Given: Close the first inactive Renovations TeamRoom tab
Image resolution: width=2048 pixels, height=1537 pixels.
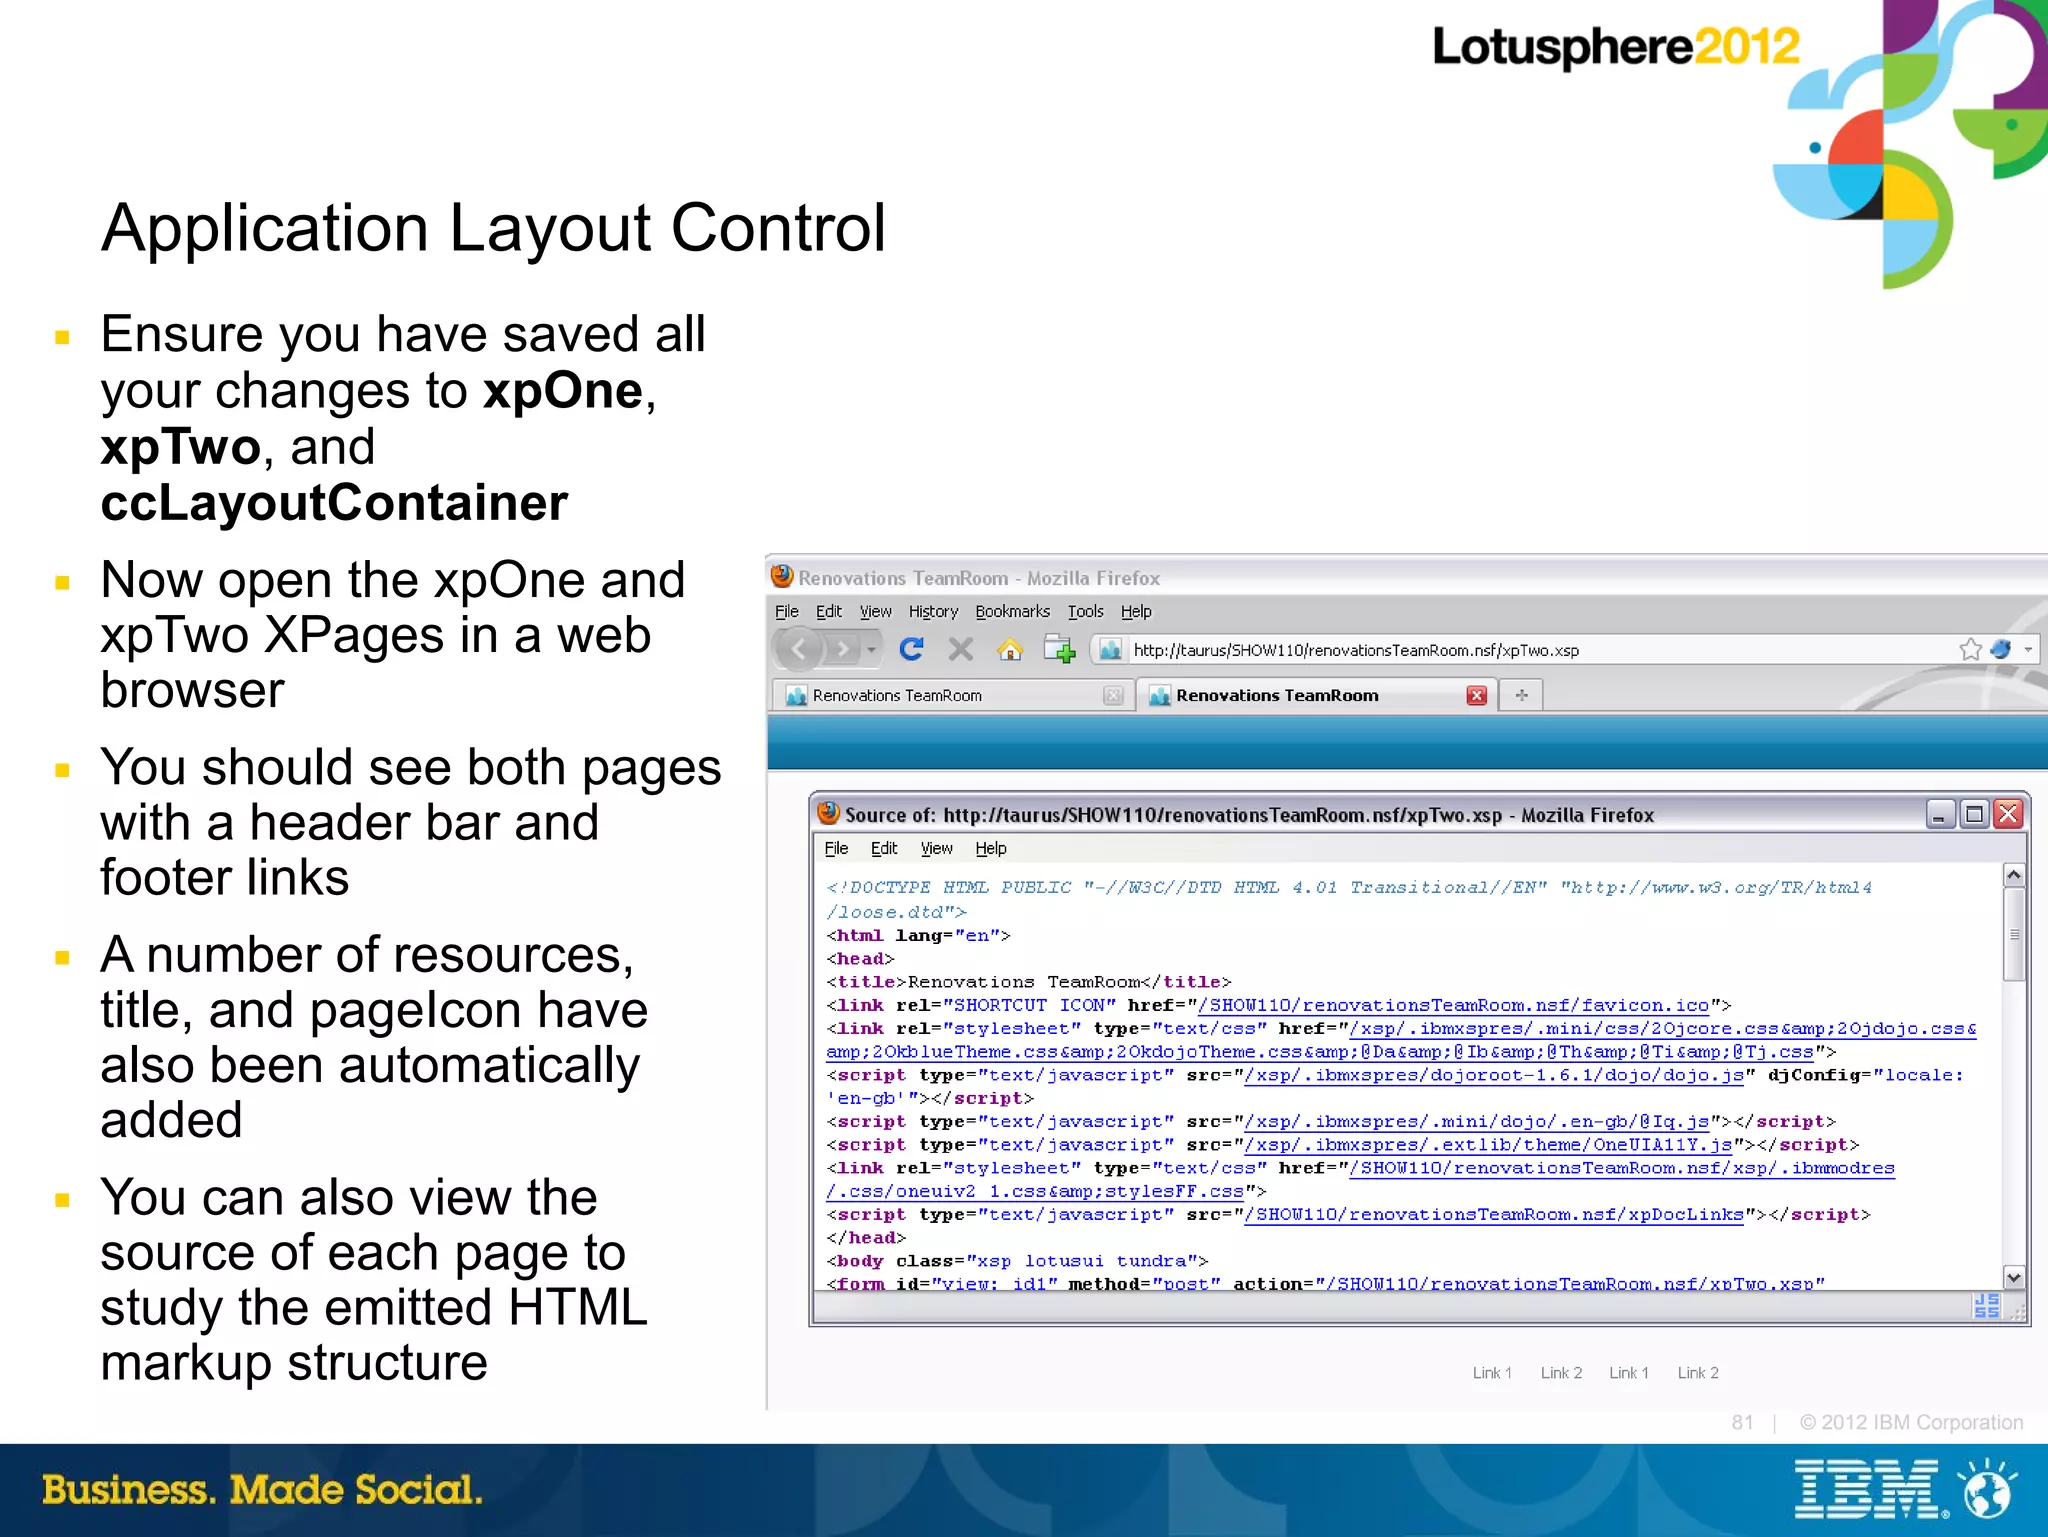Looking at the screenshot, I should 1113,696.
